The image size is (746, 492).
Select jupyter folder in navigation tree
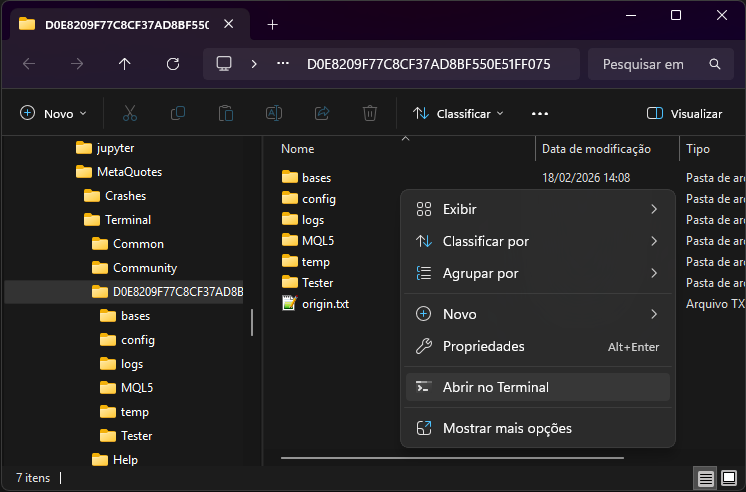click(105, 148)
